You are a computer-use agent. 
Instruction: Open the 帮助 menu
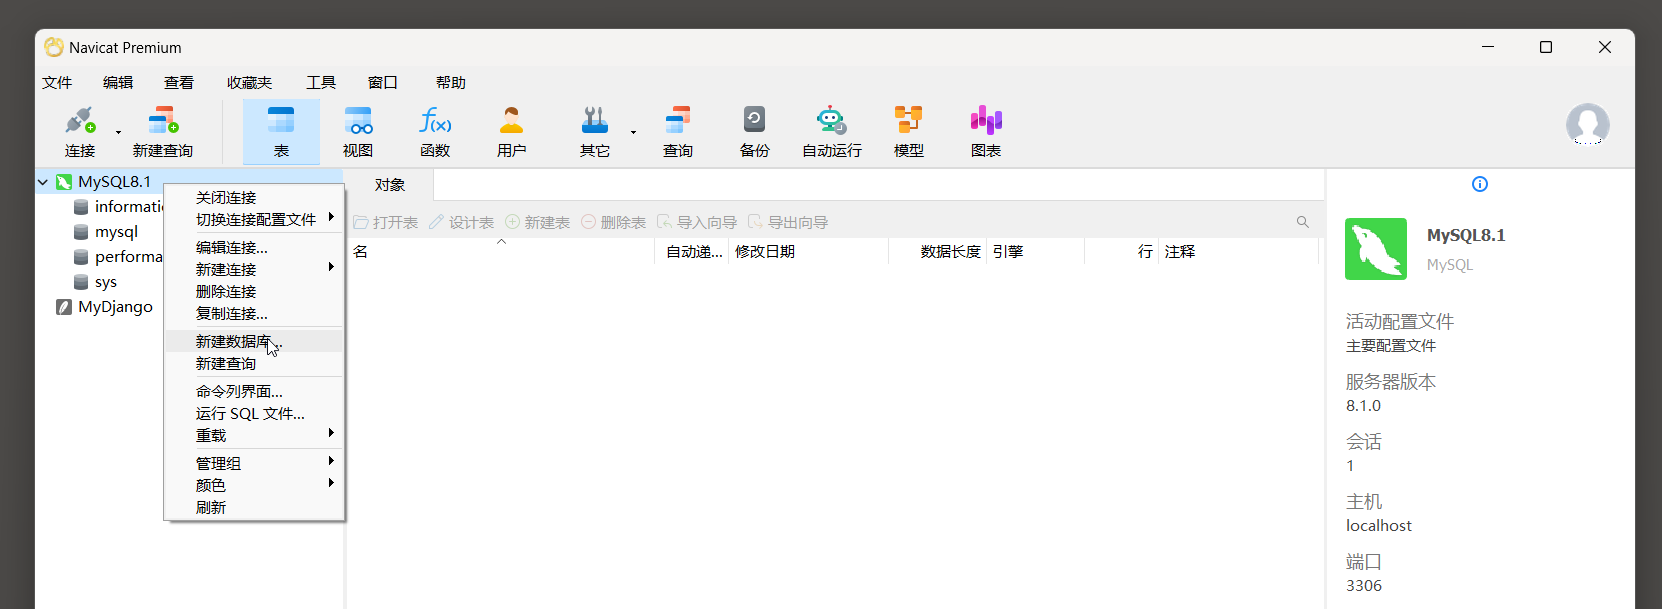tap(451, 83)
